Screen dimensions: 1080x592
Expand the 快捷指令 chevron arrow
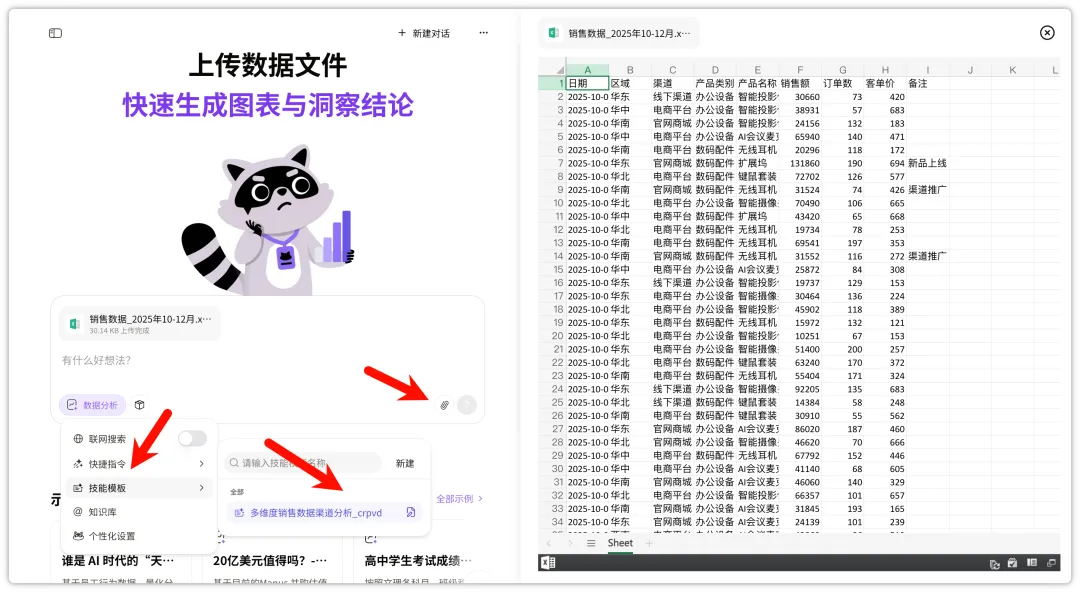[202, 463]
